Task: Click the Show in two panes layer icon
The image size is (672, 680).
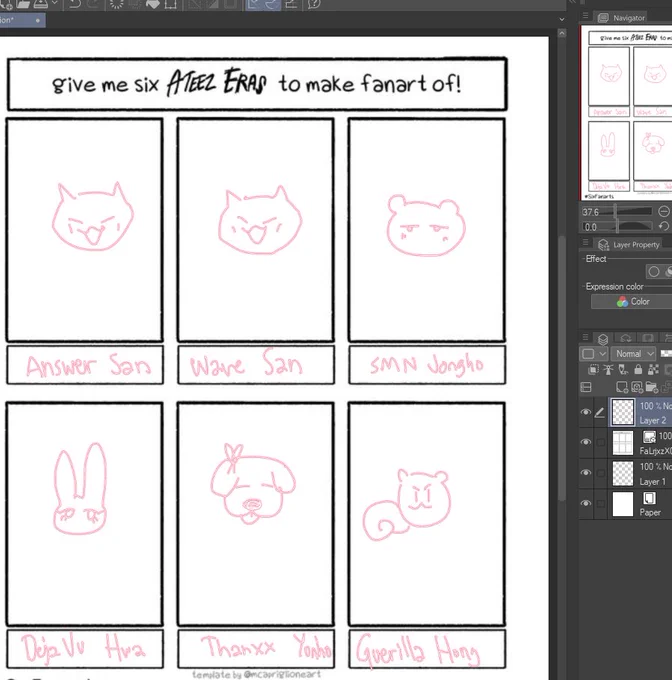Action: 586,387
